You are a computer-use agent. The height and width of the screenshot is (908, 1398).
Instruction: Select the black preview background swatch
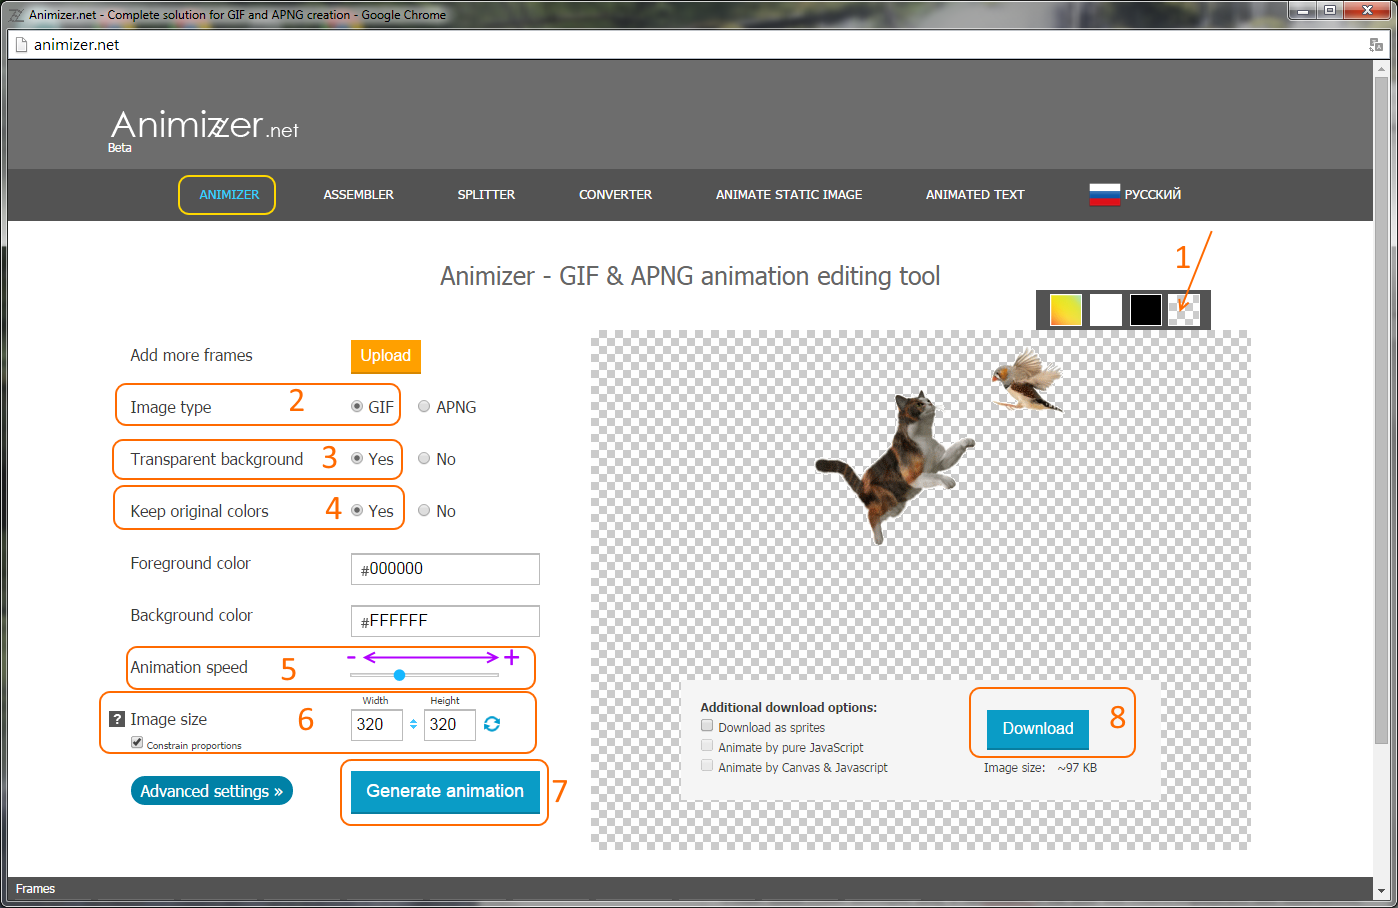pyautogui.click(x=1145, y=310)
